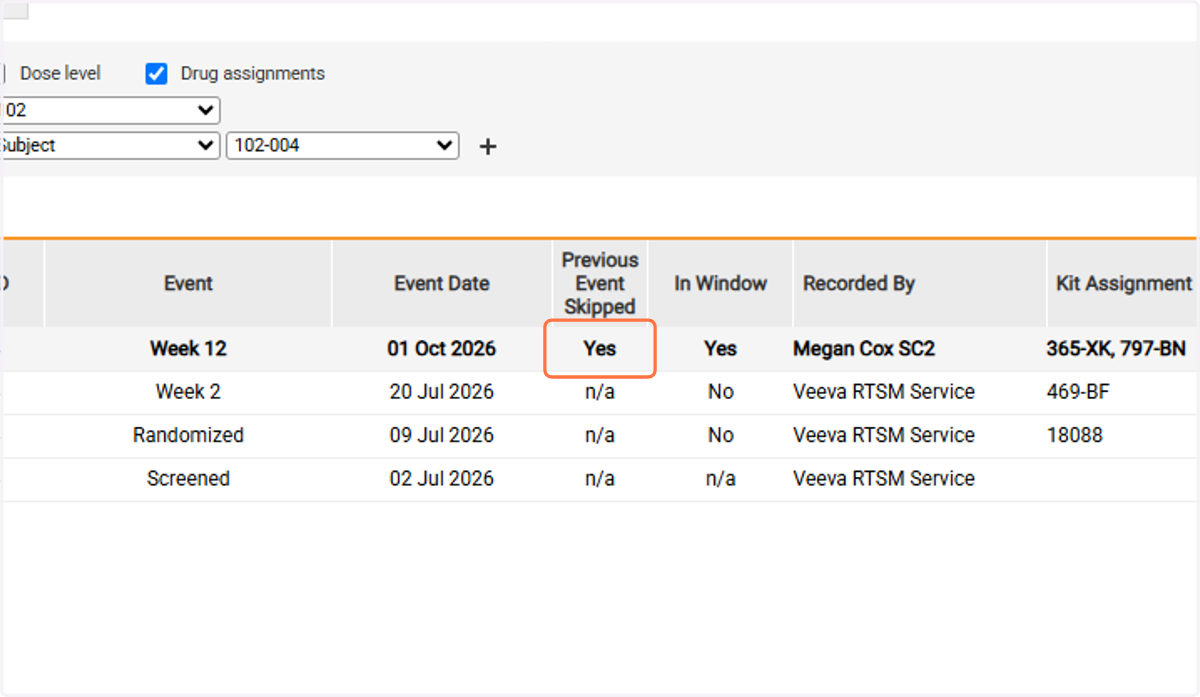Click Megan Cox SC2 in Recorded By
The image size is (1200, 697).
pyautogui.click(x=864, y=349)
